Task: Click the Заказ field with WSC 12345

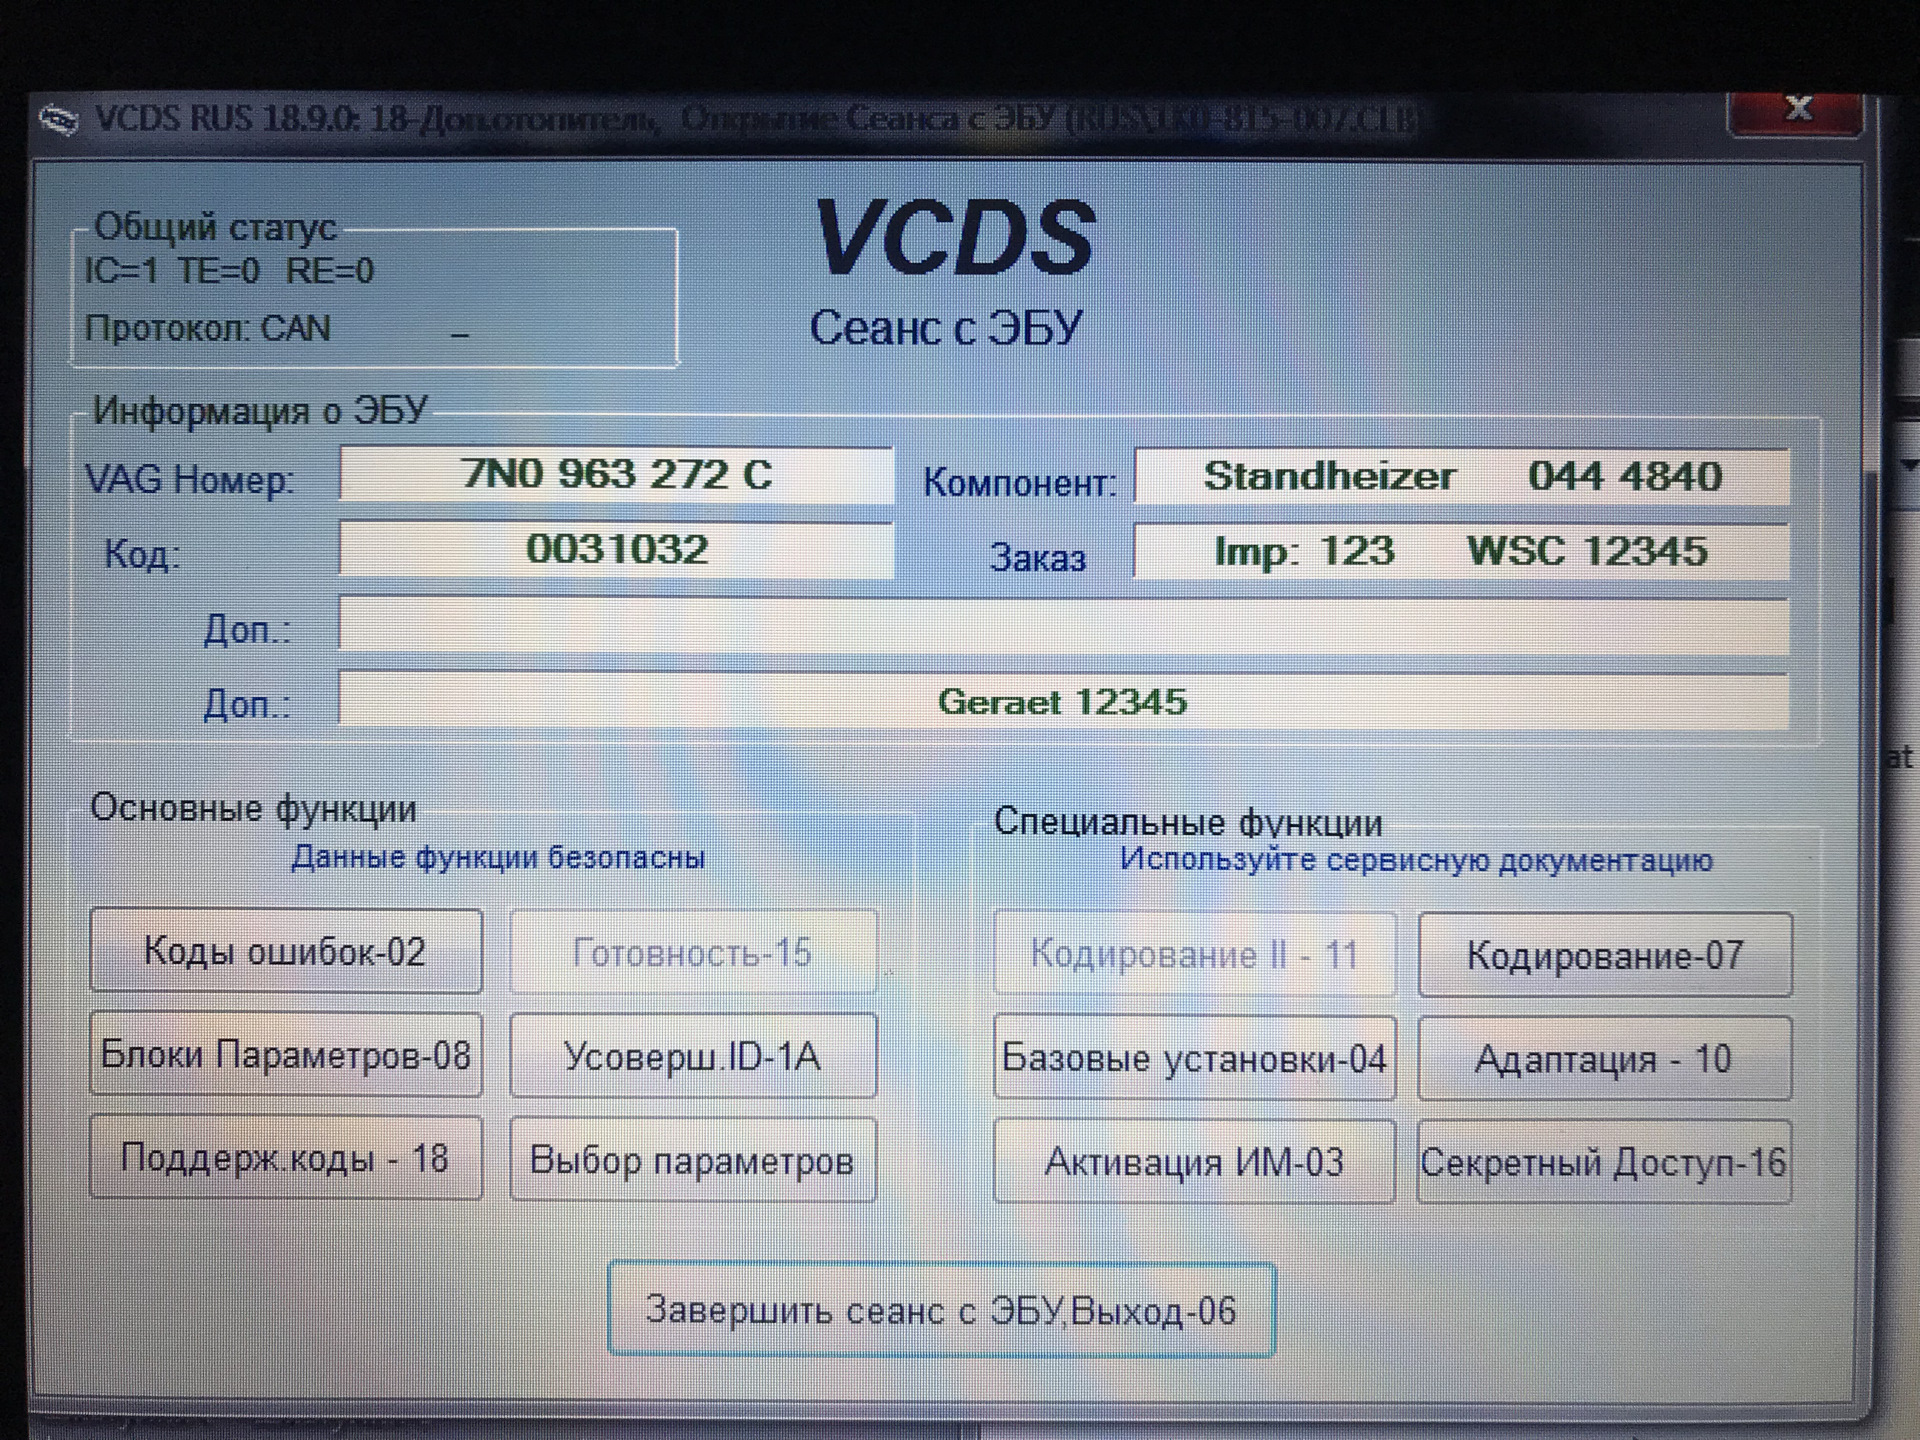Action: click(1461, 552)
